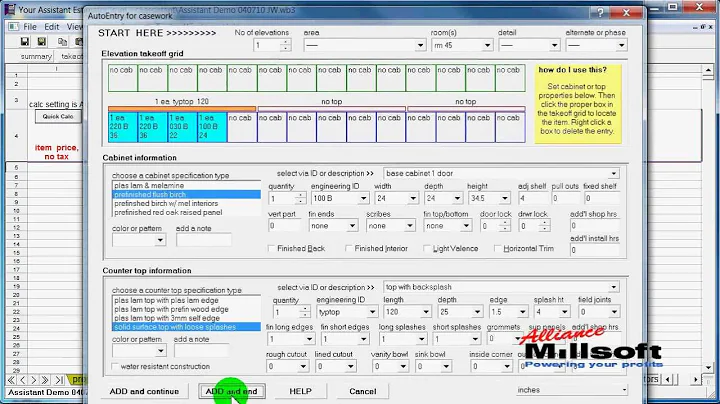
Task: Open the alternate or phase dropdown
Action: [621, 45]
